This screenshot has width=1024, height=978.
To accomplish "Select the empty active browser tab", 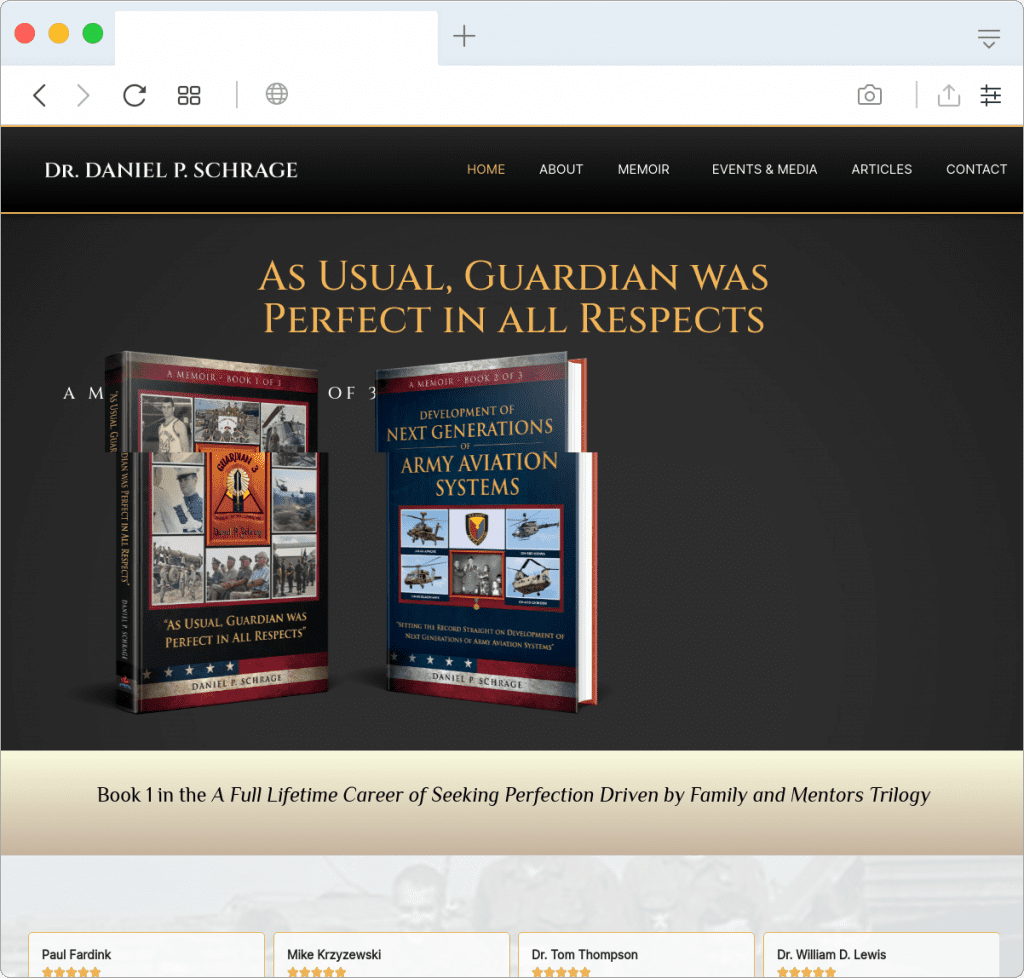I will pyautogui.click(x=276, y=38).
